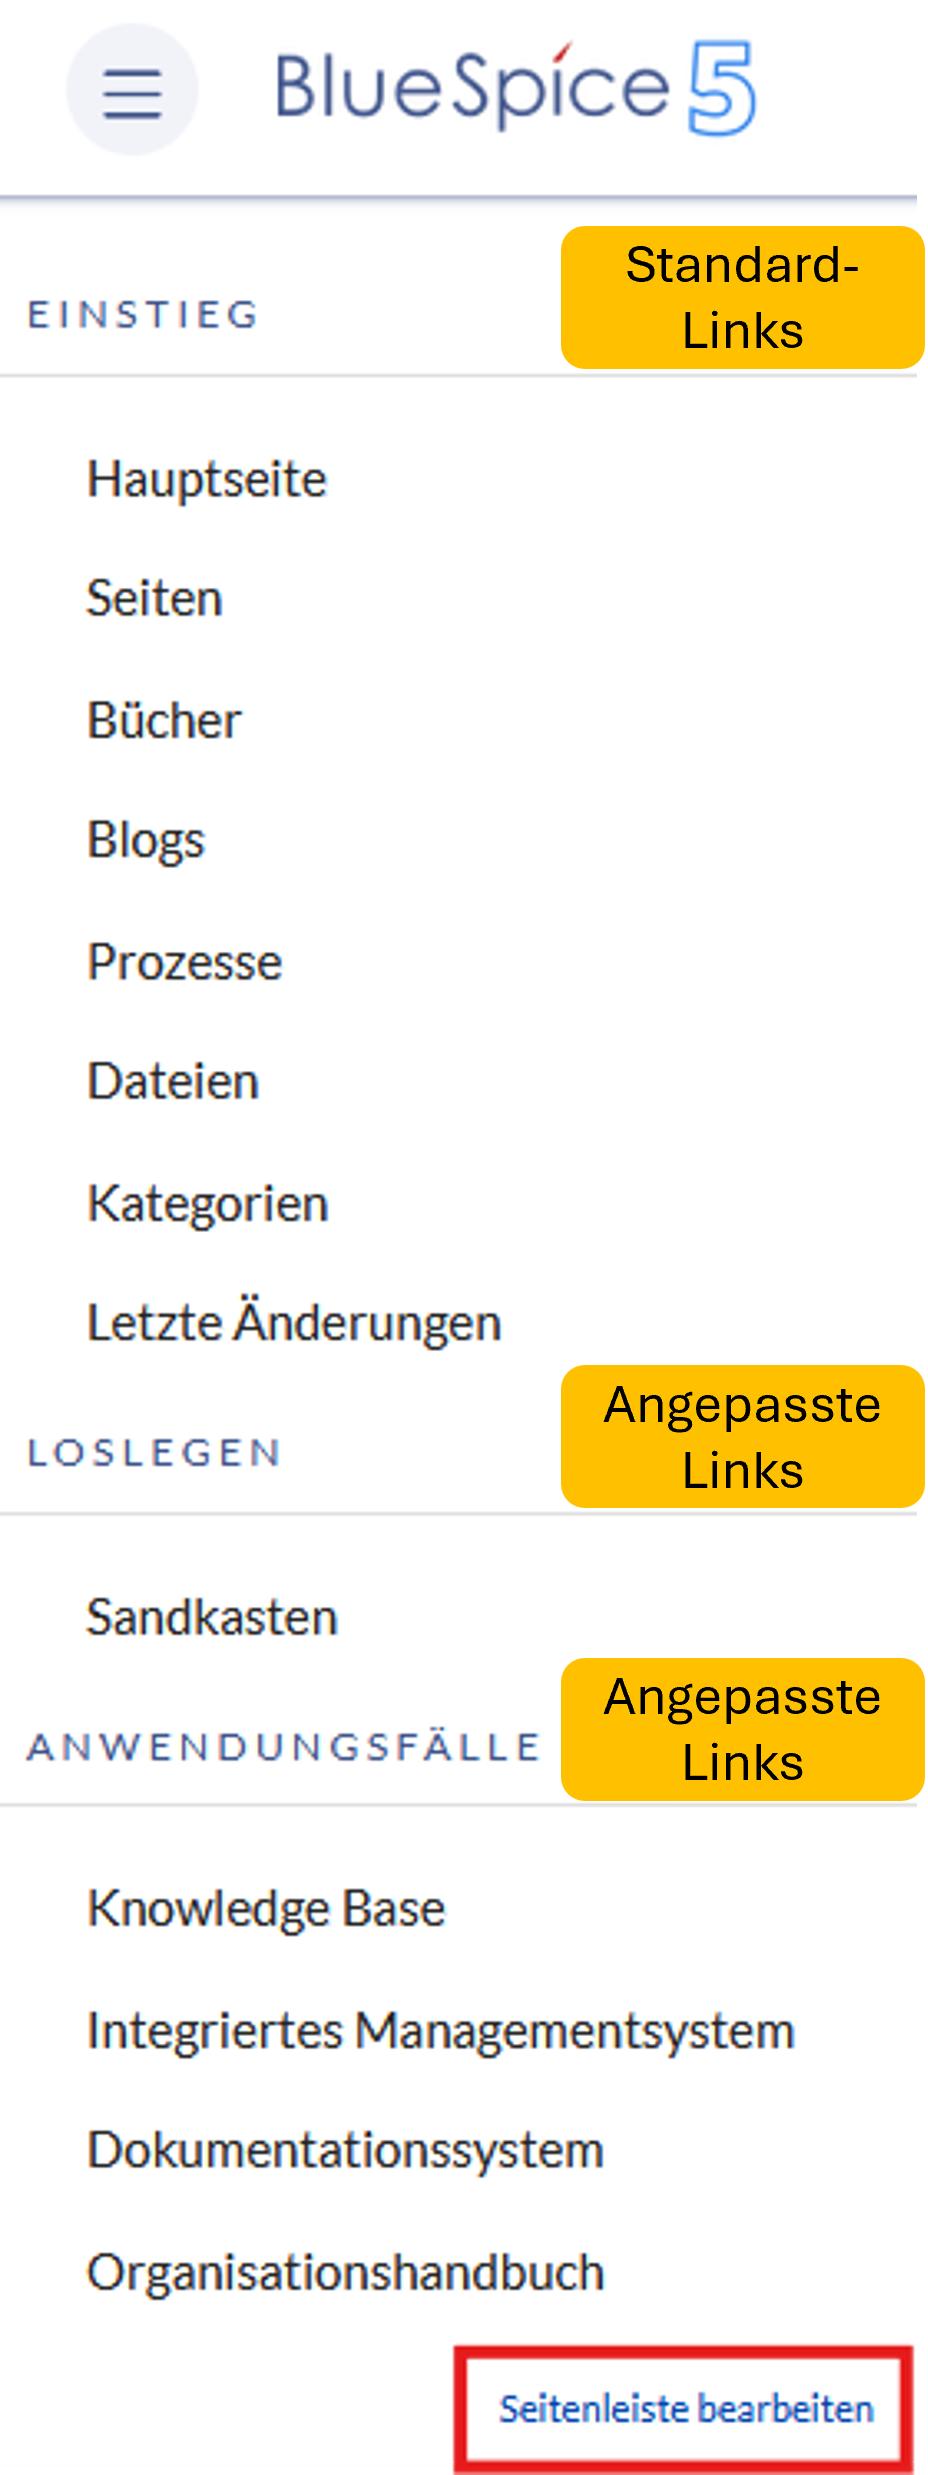Viewport: 928px width, 2475px height.
Task: Open the Prozesse page
Action: pyautogui.click(x=185, y=962)
